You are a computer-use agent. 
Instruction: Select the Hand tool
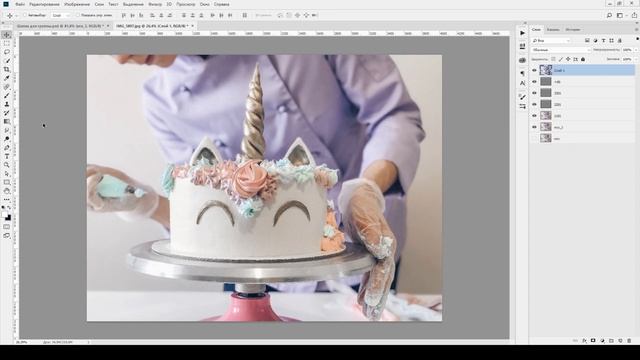pos(7,191)
